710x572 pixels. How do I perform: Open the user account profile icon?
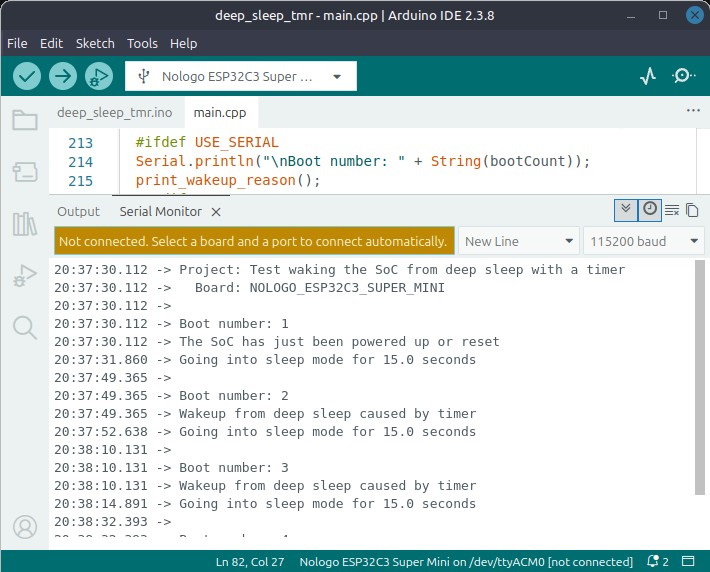[x=25, y=527]
